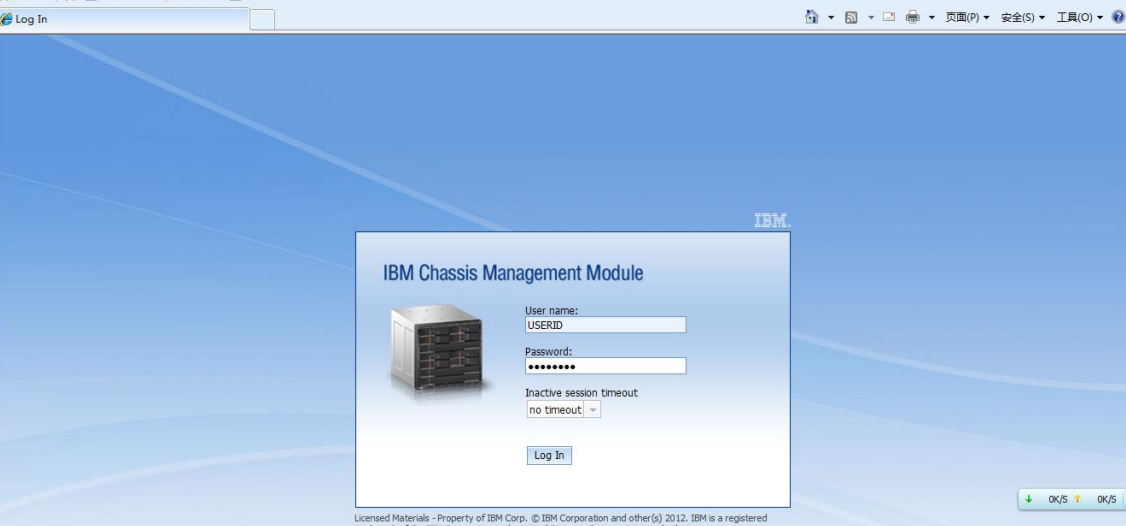
Task: Click the green download speed arrow
Action: (x=1028, y=499)
